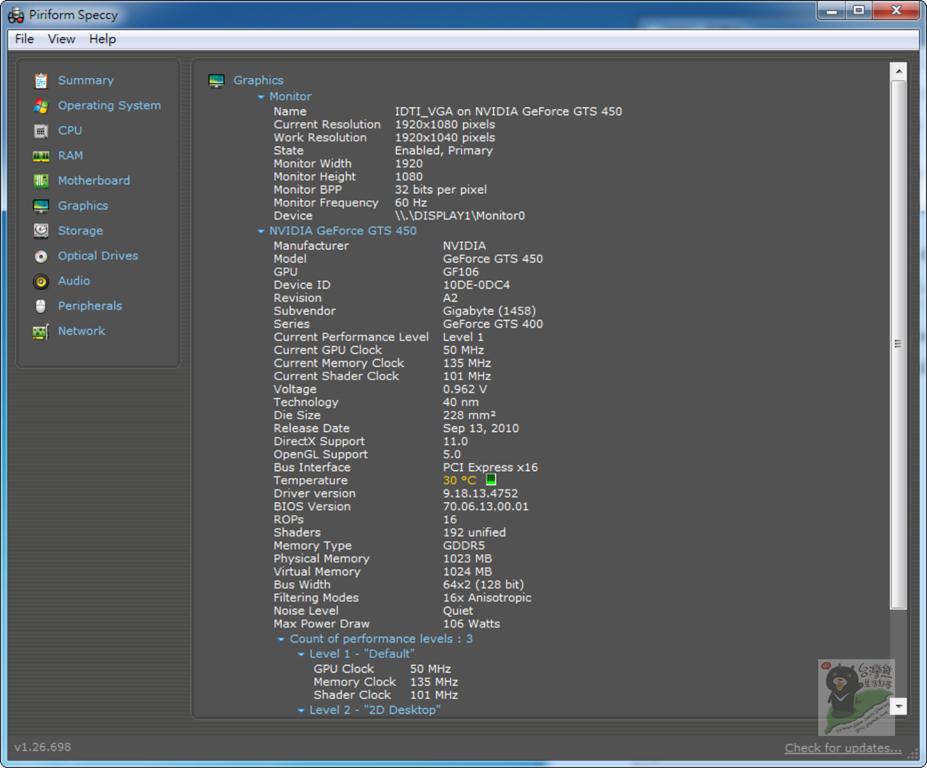Collapse the Monitor section

coord(261,97)
